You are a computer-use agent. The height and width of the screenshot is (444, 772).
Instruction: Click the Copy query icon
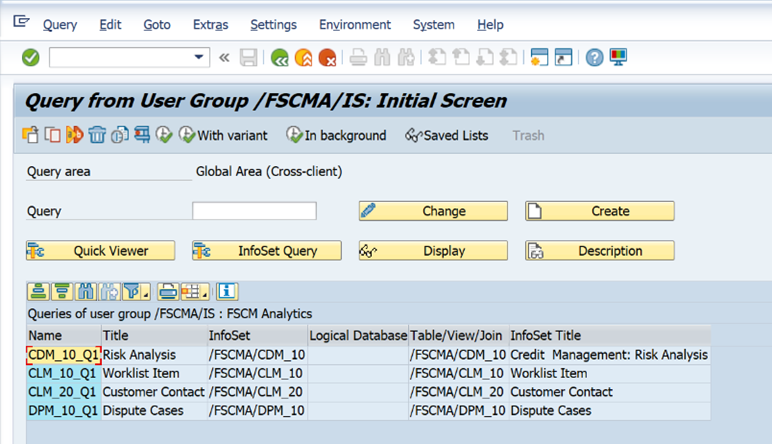(53, 135)
